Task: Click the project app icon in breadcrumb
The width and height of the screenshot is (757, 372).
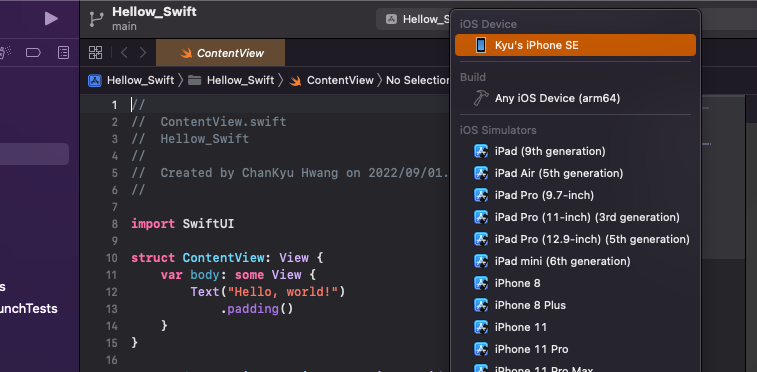Action: [x=95, y=80]
